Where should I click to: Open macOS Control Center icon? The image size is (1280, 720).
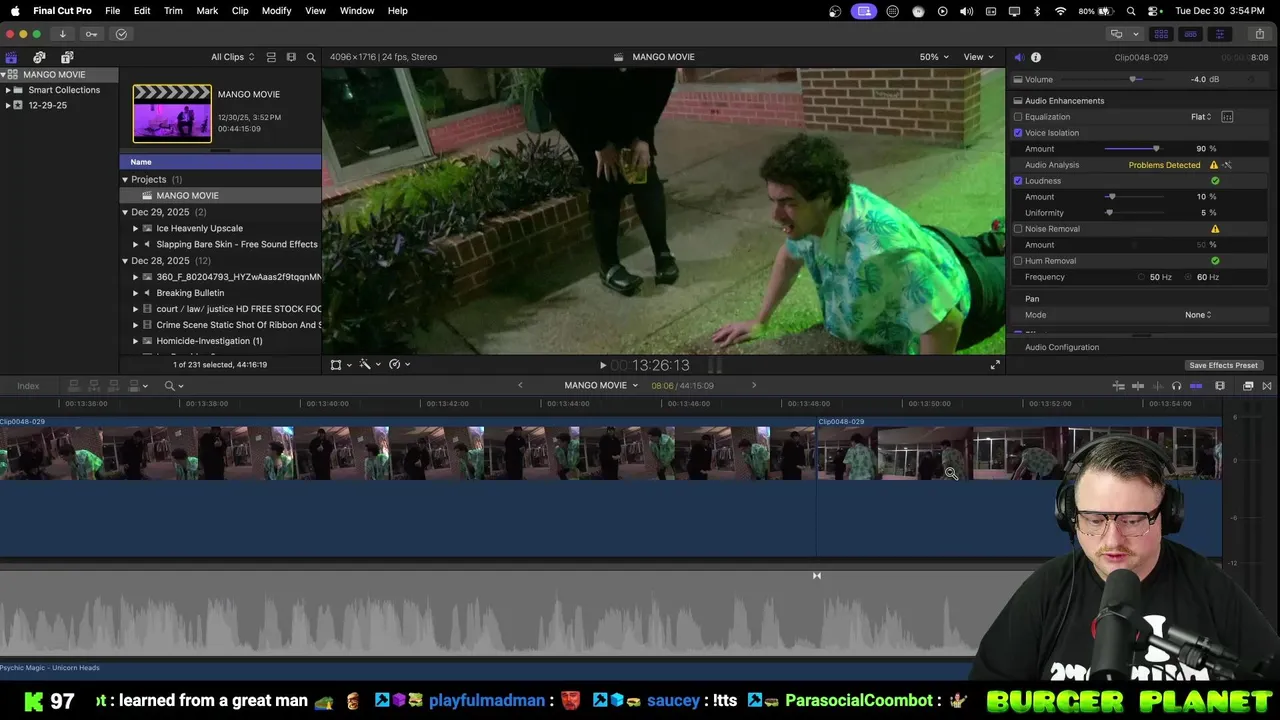click(x=1155, y=11)
